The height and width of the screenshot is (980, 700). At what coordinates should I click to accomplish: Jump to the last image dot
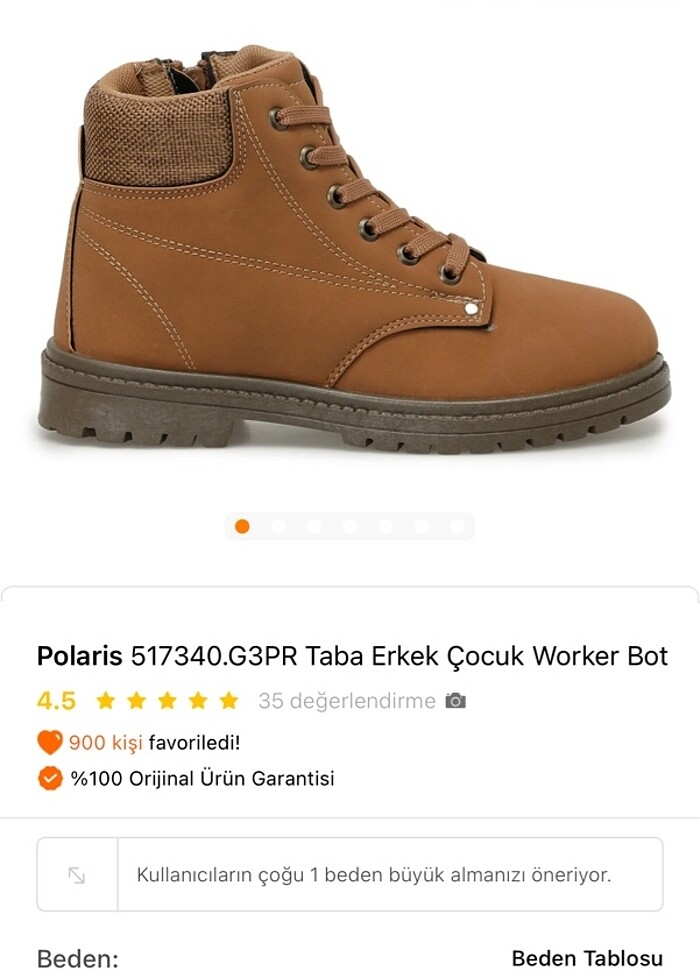pos(458,526)
